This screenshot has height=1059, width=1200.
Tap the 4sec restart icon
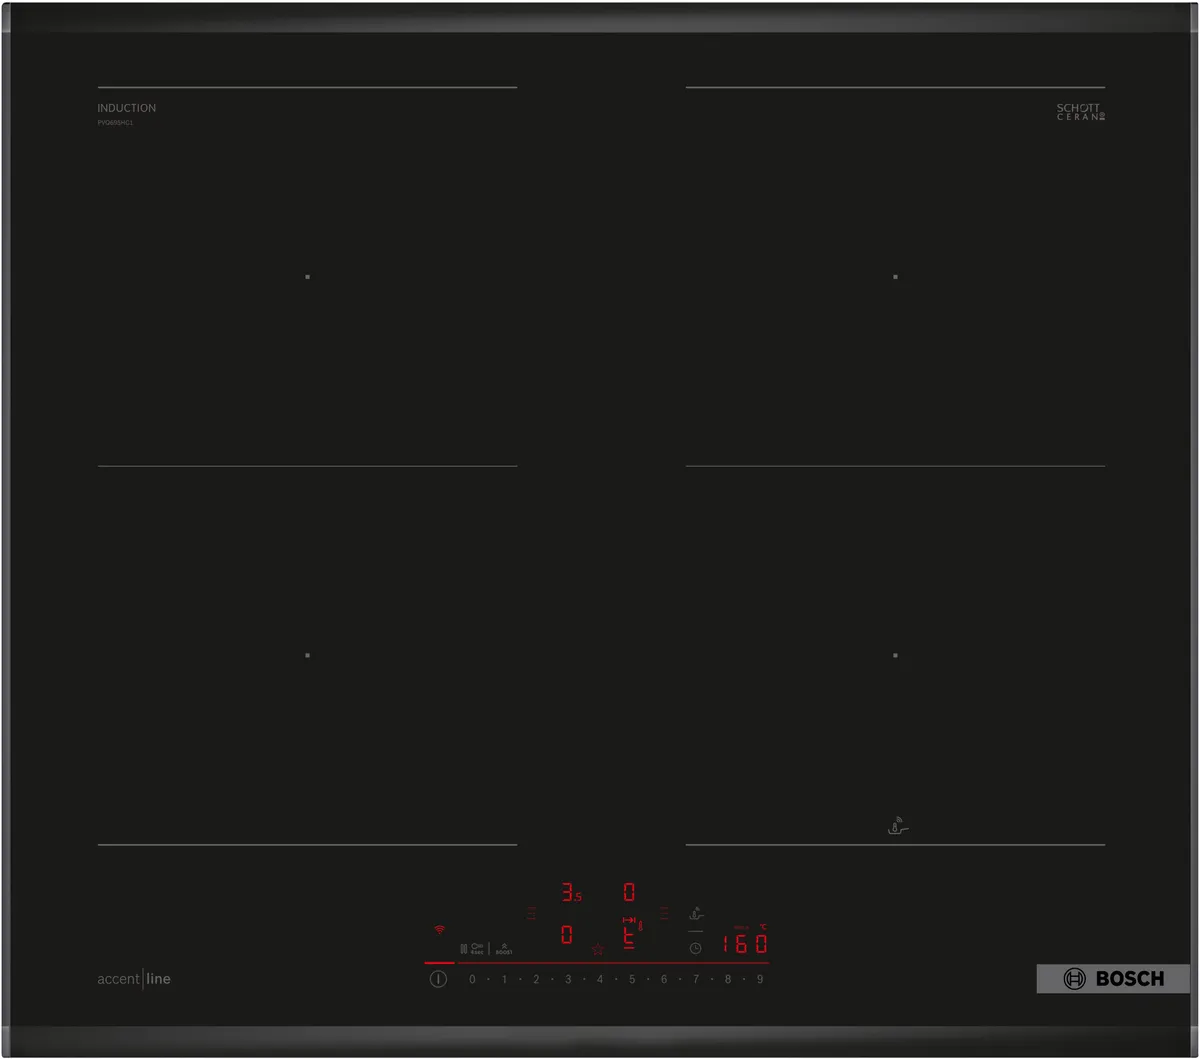pos(477,947)
